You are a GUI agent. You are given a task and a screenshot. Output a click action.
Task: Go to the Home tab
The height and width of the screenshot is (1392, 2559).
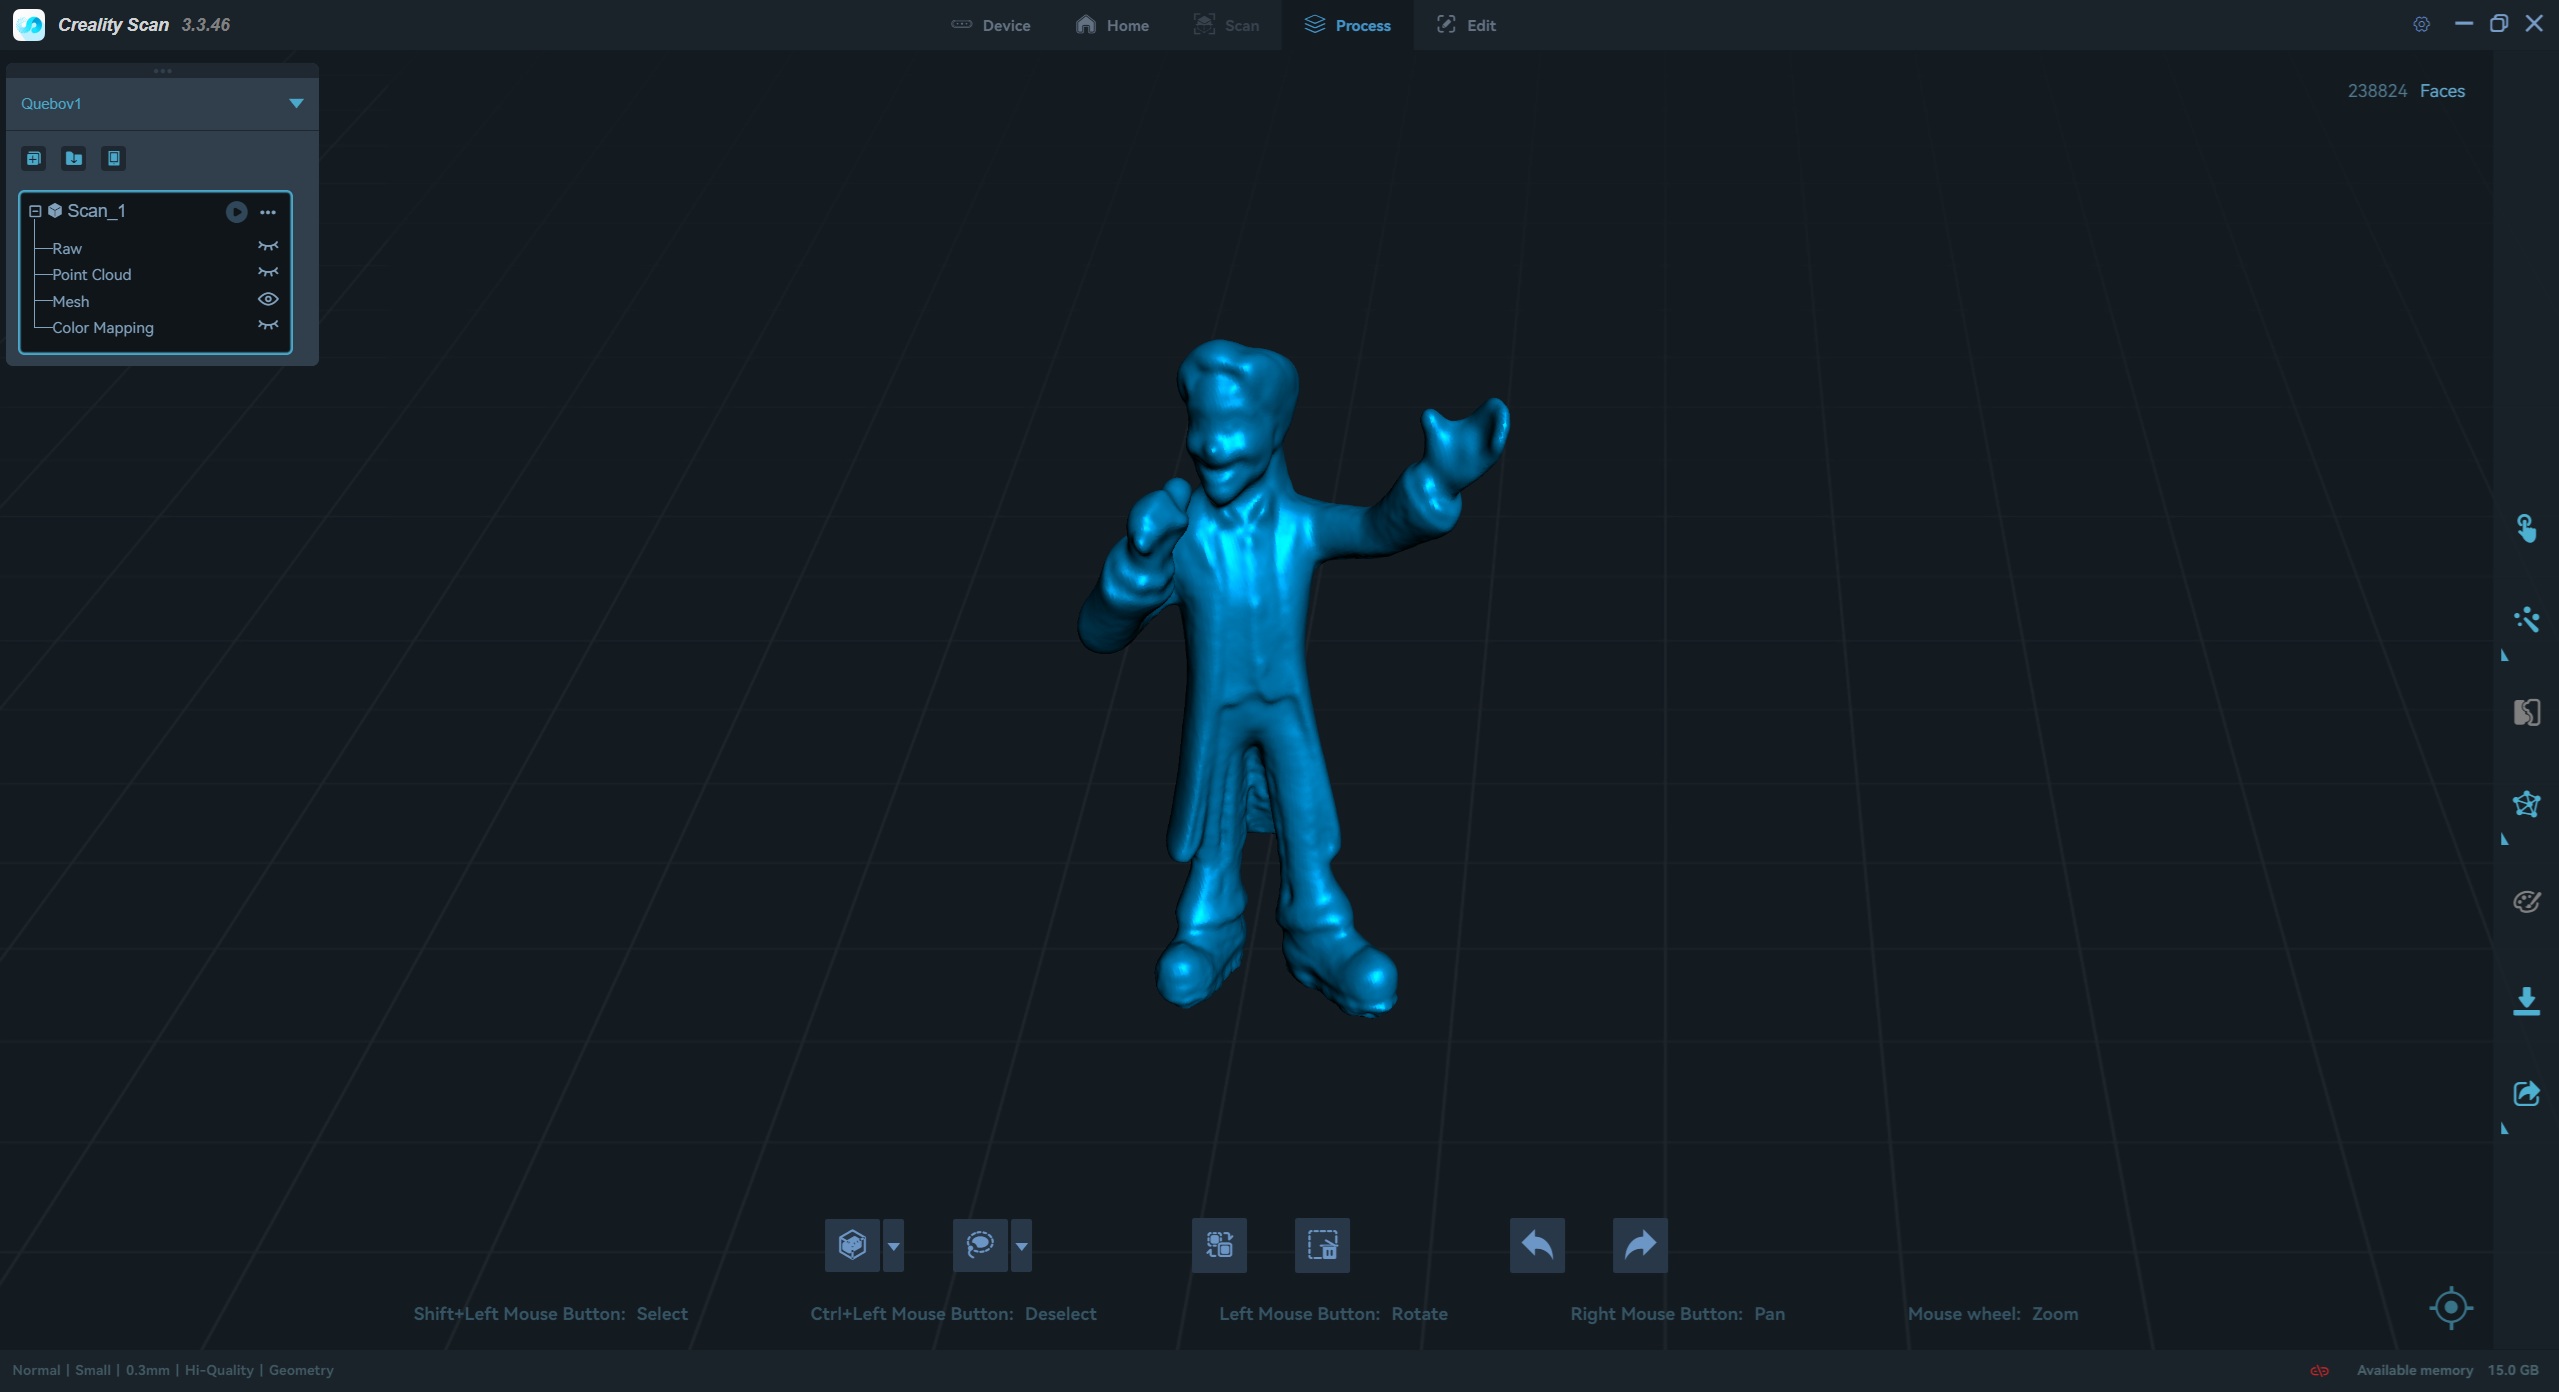coord(1112,25)
